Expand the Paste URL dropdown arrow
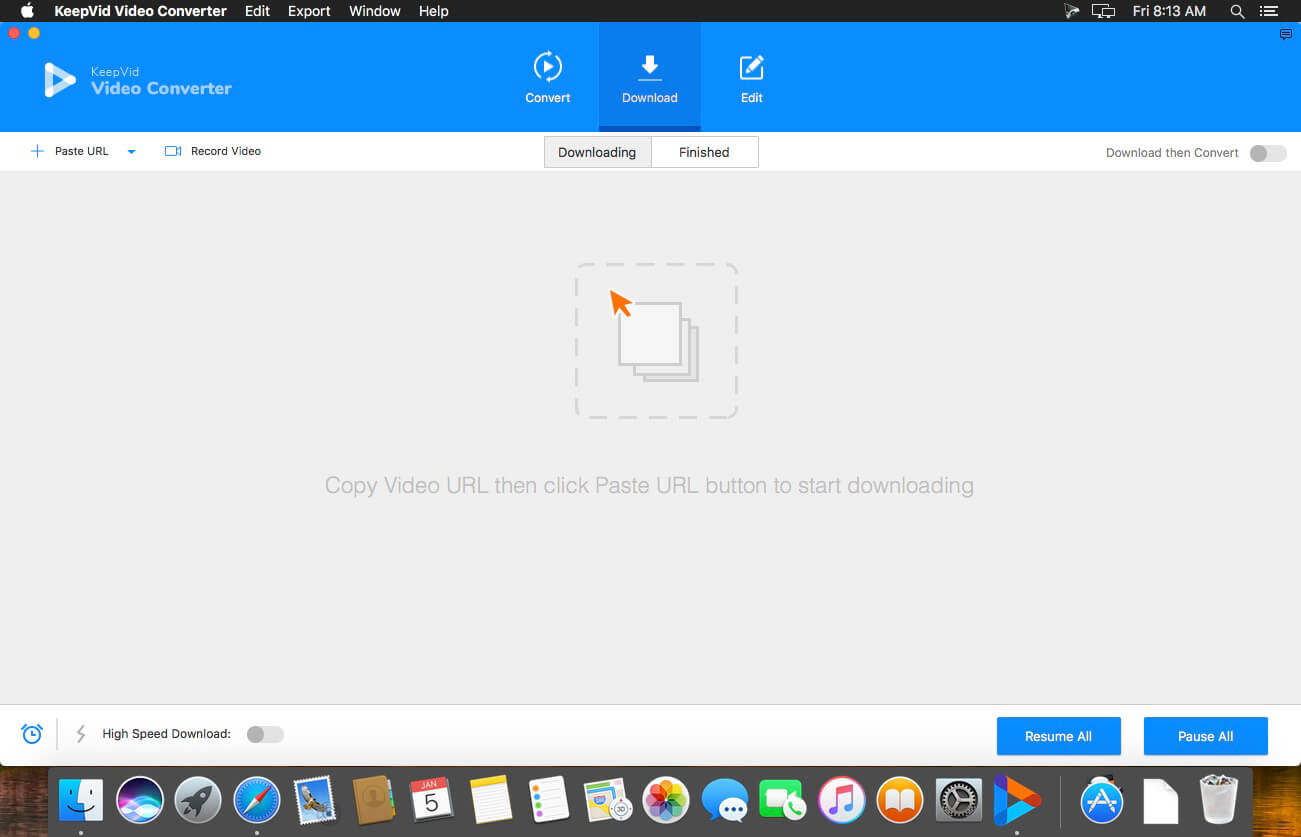Image resolution: width=1301 pixels, height=837 pixels. coord(131,152)
